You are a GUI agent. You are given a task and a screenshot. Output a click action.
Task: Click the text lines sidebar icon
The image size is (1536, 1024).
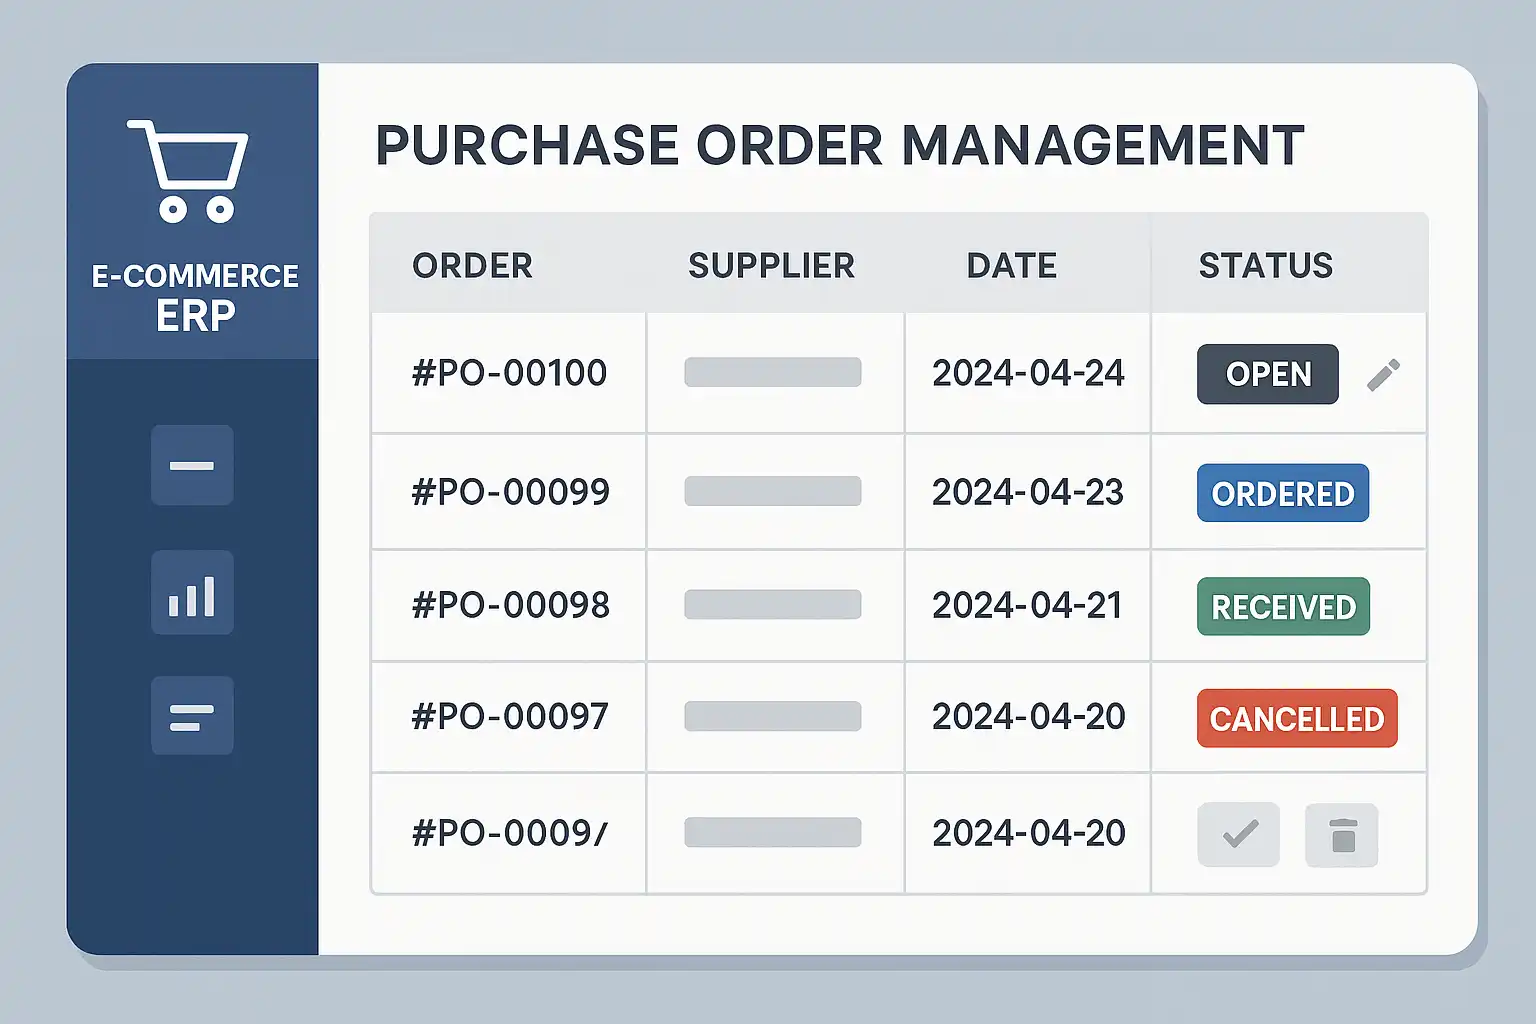(192, 716)
